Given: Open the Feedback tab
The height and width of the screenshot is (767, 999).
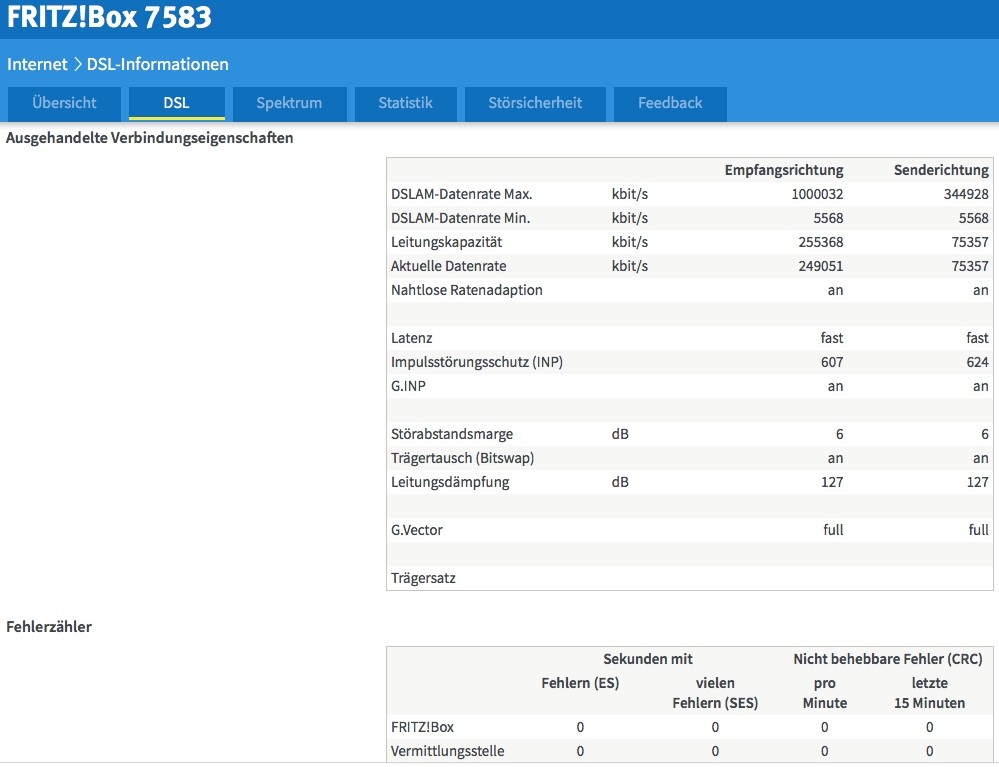Looking at the screenshot, I should coord(669,103).
